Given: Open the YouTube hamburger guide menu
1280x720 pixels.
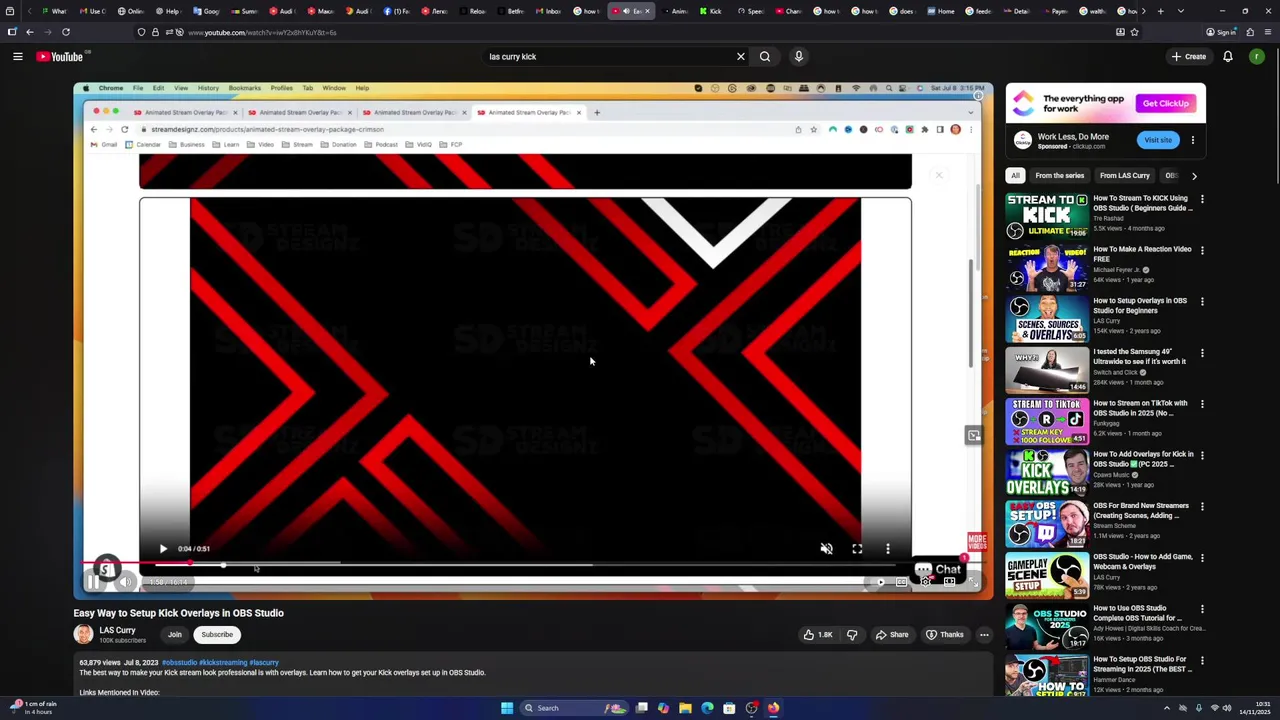Looking at the screenshot, I should 18,57.
